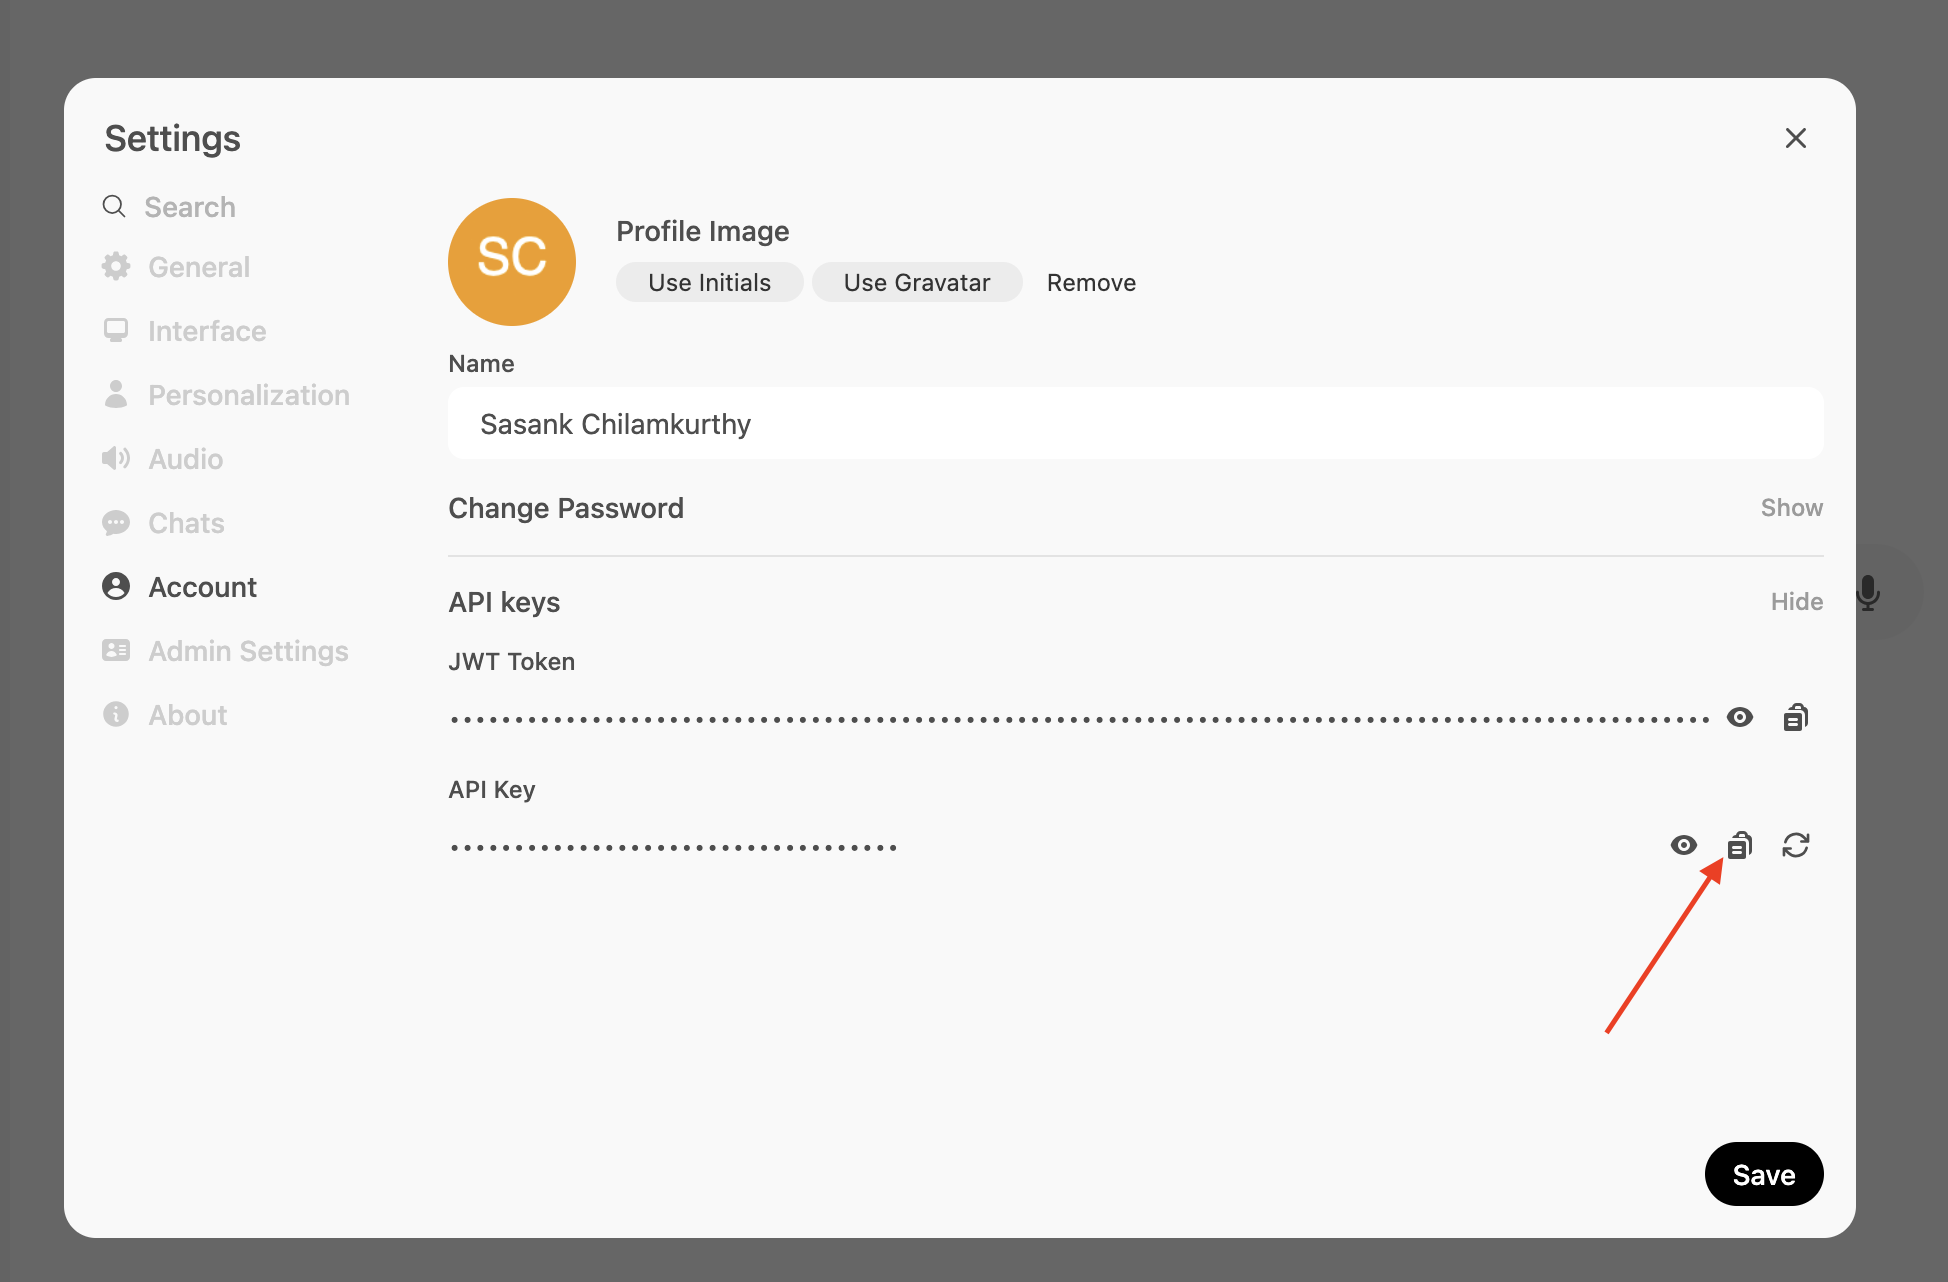Click the Name input field

1136,424
